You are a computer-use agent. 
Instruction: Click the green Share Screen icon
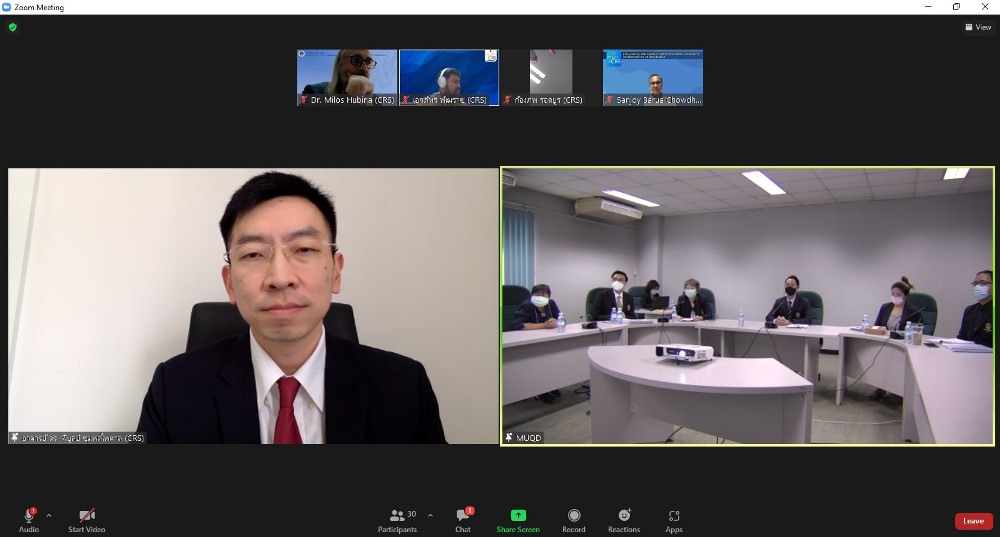(x=518, y=515)
